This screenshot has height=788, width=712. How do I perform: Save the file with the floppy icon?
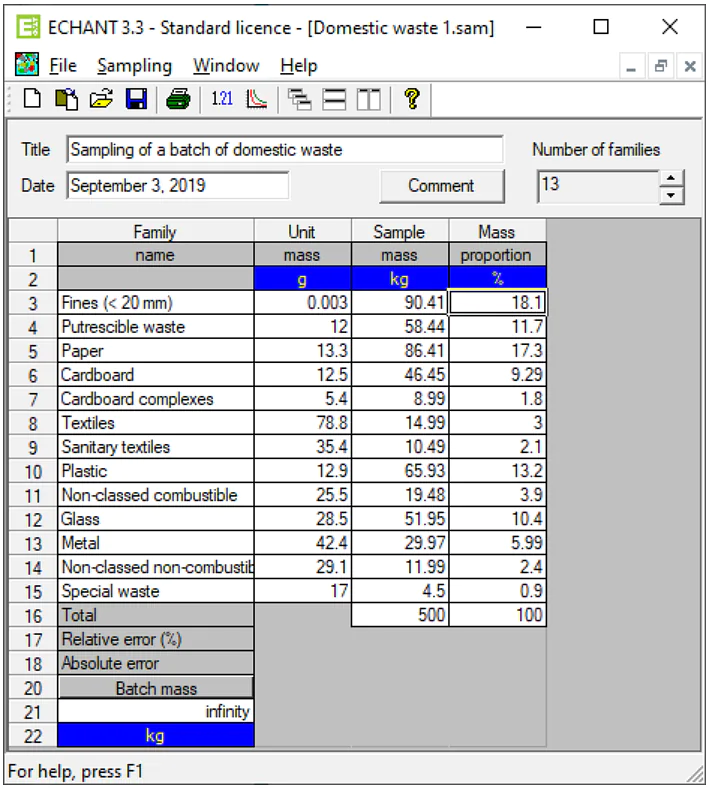(136, 98)
